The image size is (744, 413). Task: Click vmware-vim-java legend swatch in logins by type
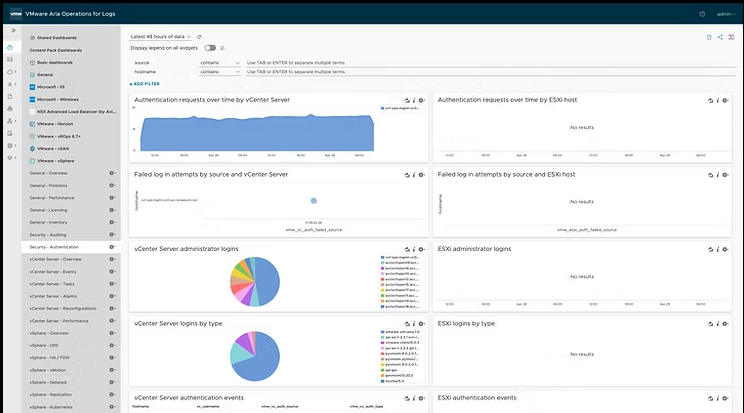pyautogui.click(x=382, y=332)
